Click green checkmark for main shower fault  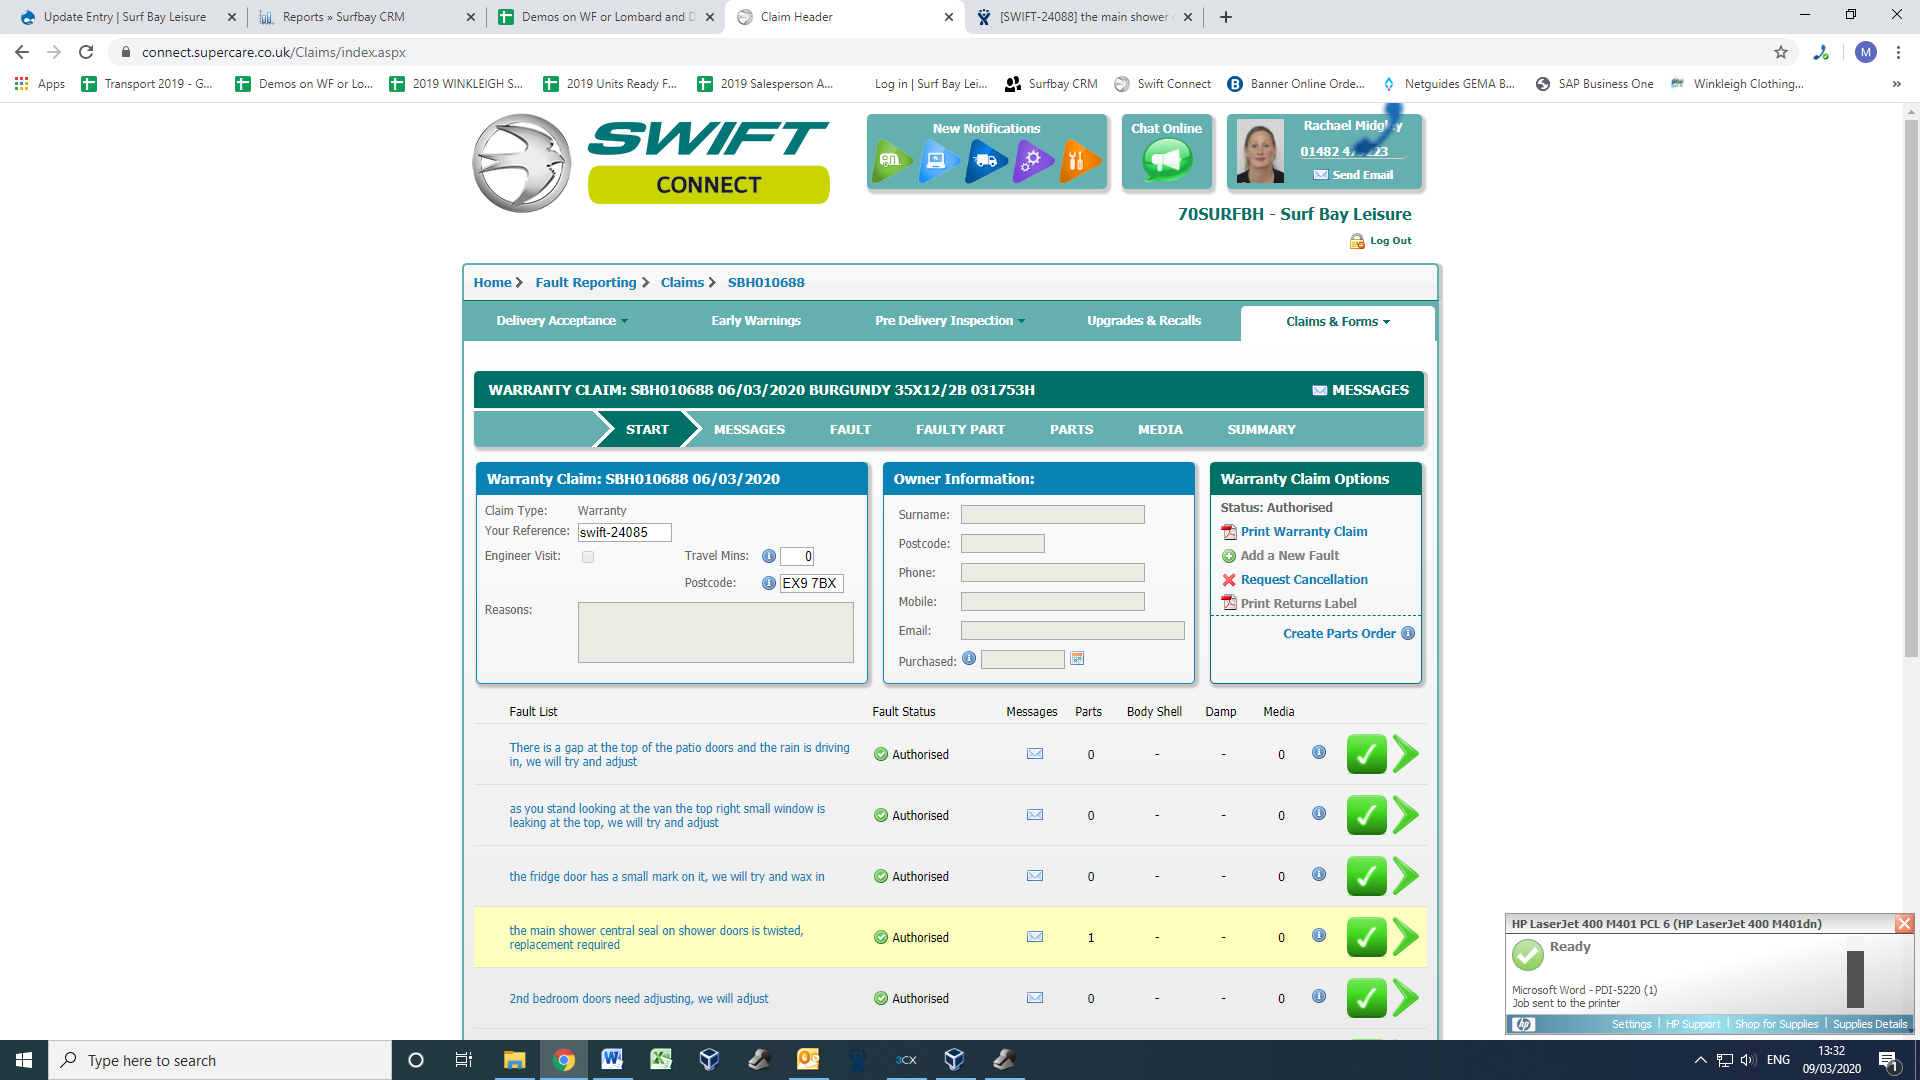1366,937
